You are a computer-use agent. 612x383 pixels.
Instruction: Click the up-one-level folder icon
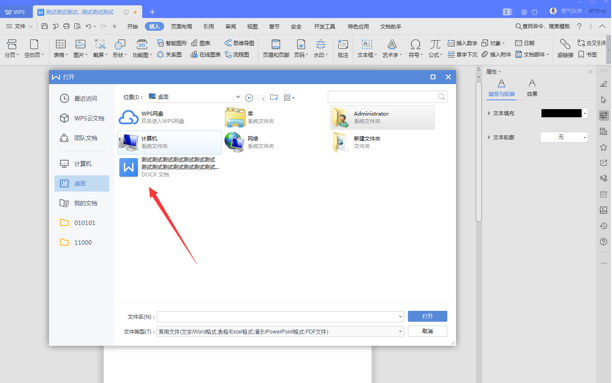pyautogui.click(x=262, y=98)
